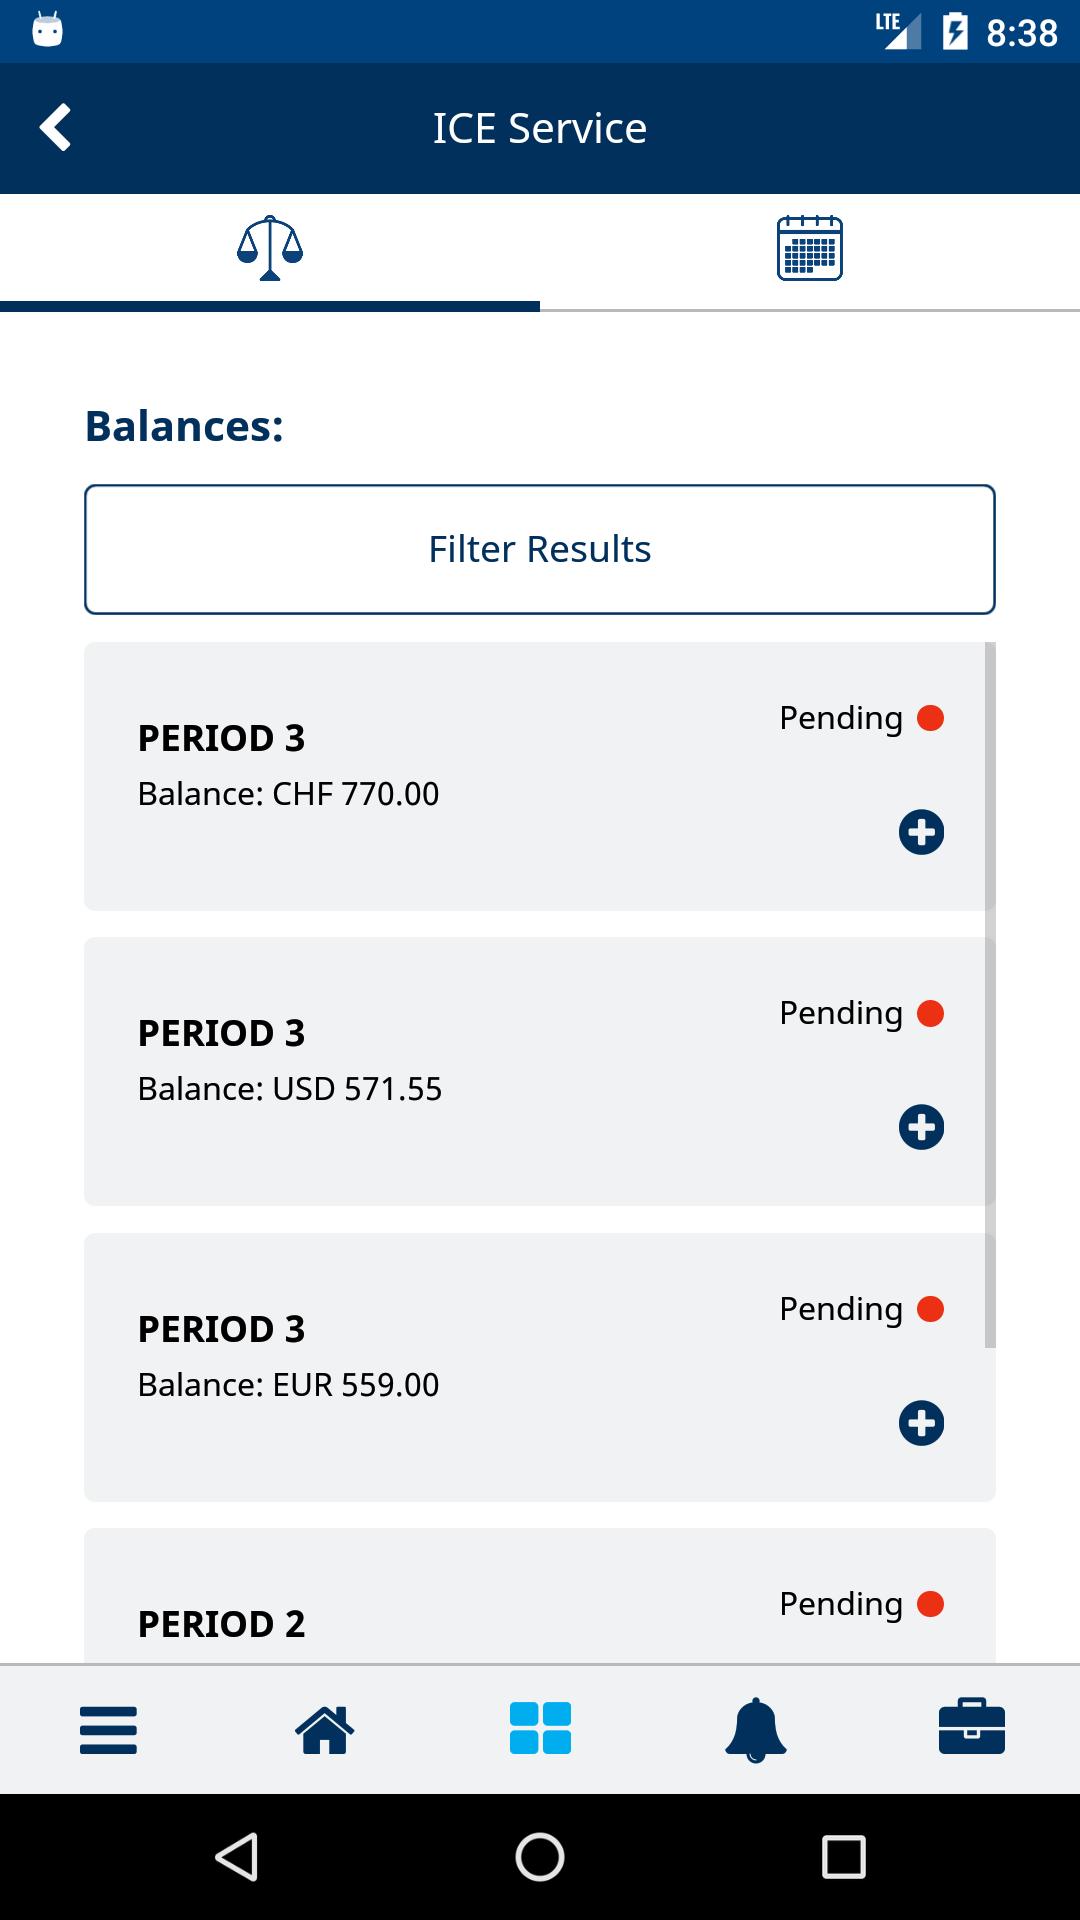Expand the EUR 559.00 balance with plus icon
This screenshot has height=1920, width=1080.
[921, 1423]
